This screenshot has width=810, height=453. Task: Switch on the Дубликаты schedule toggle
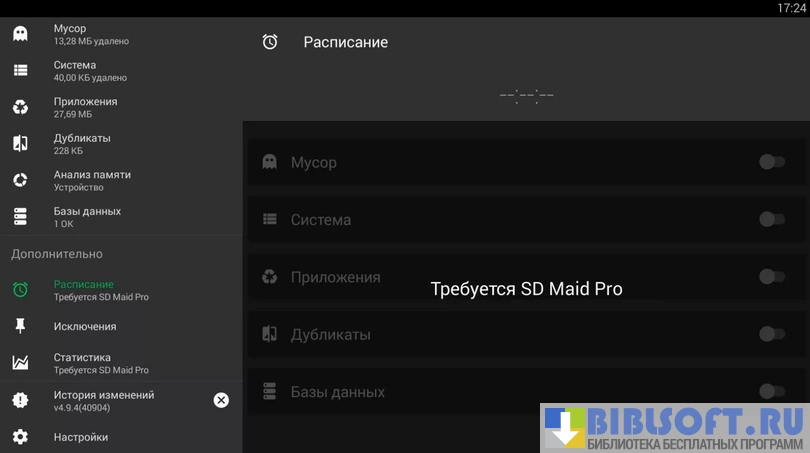pos(771,334)
